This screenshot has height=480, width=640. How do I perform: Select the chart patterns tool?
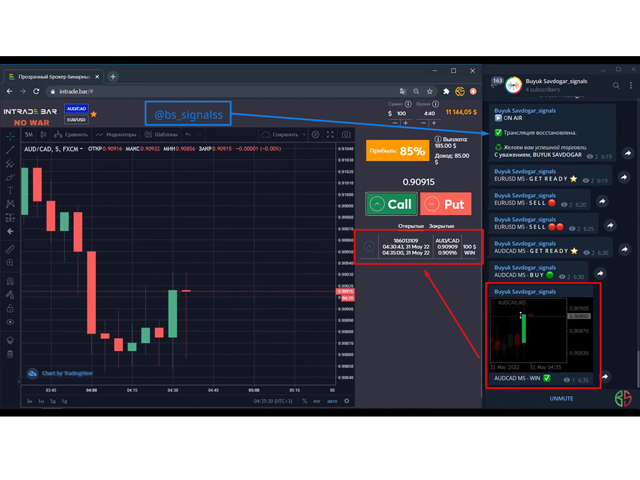[10, 204]
